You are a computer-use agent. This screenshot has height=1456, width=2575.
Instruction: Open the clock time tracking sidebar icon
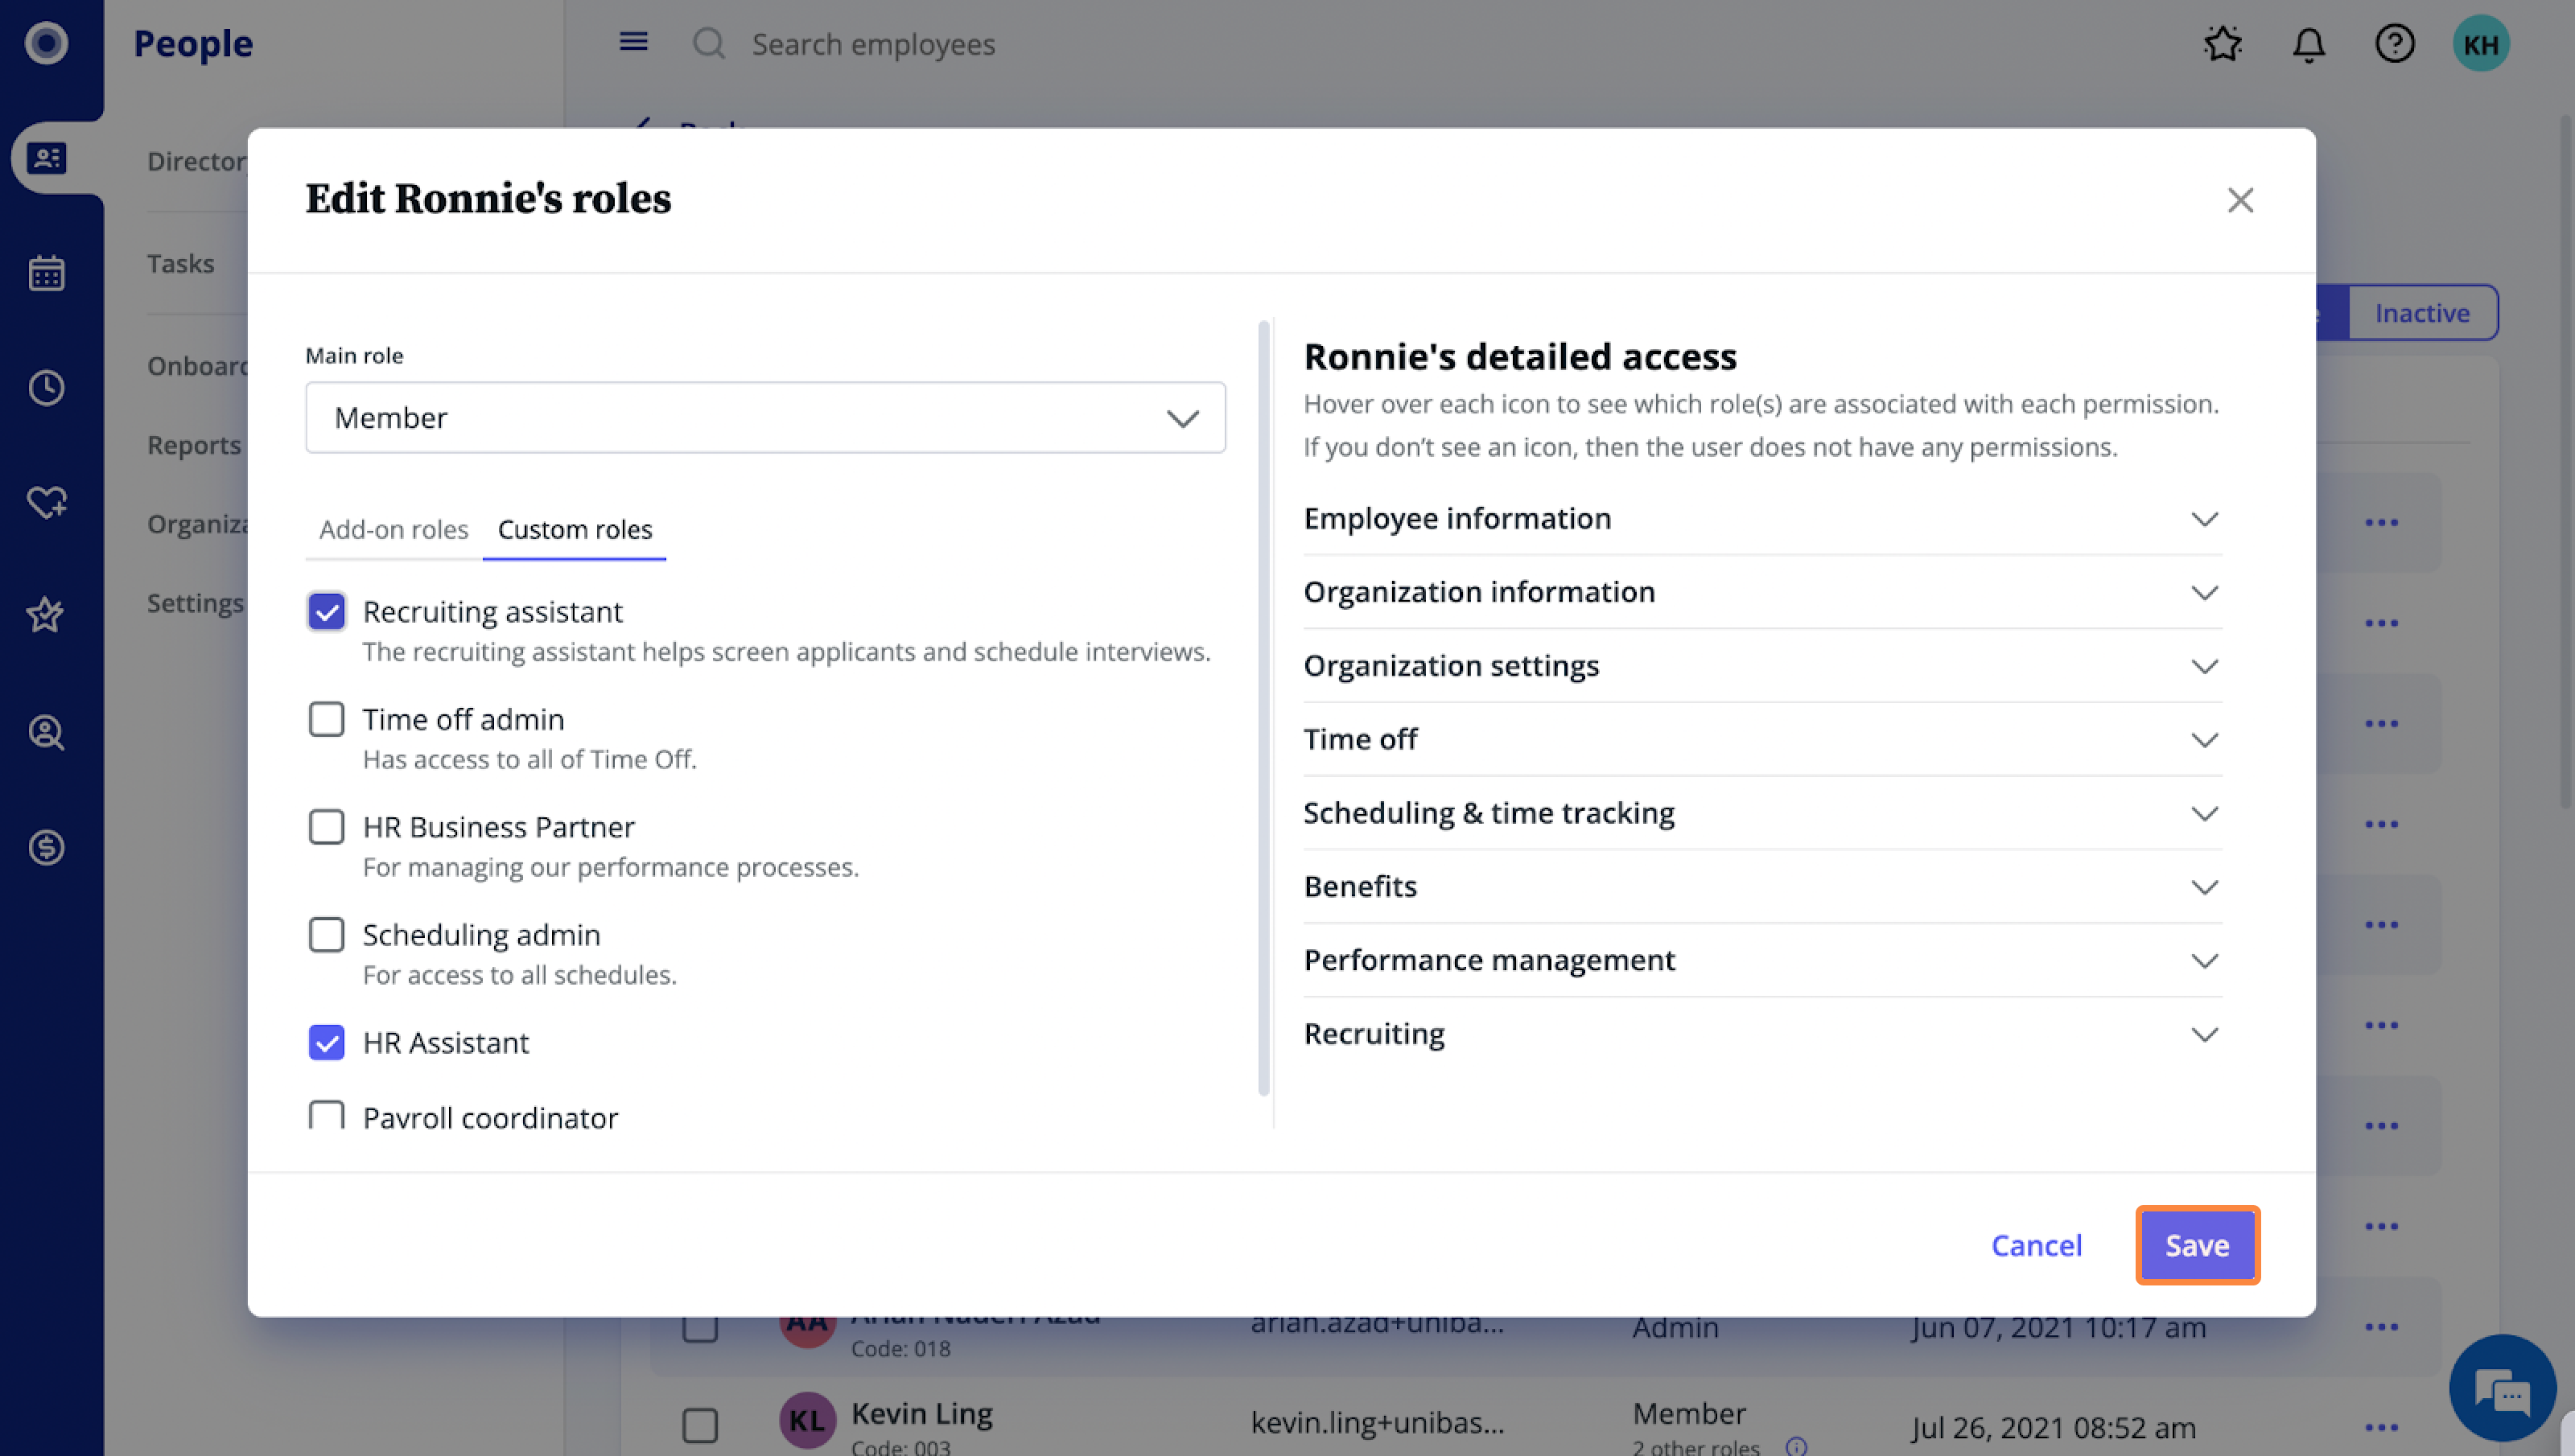[x=46, y=387]
